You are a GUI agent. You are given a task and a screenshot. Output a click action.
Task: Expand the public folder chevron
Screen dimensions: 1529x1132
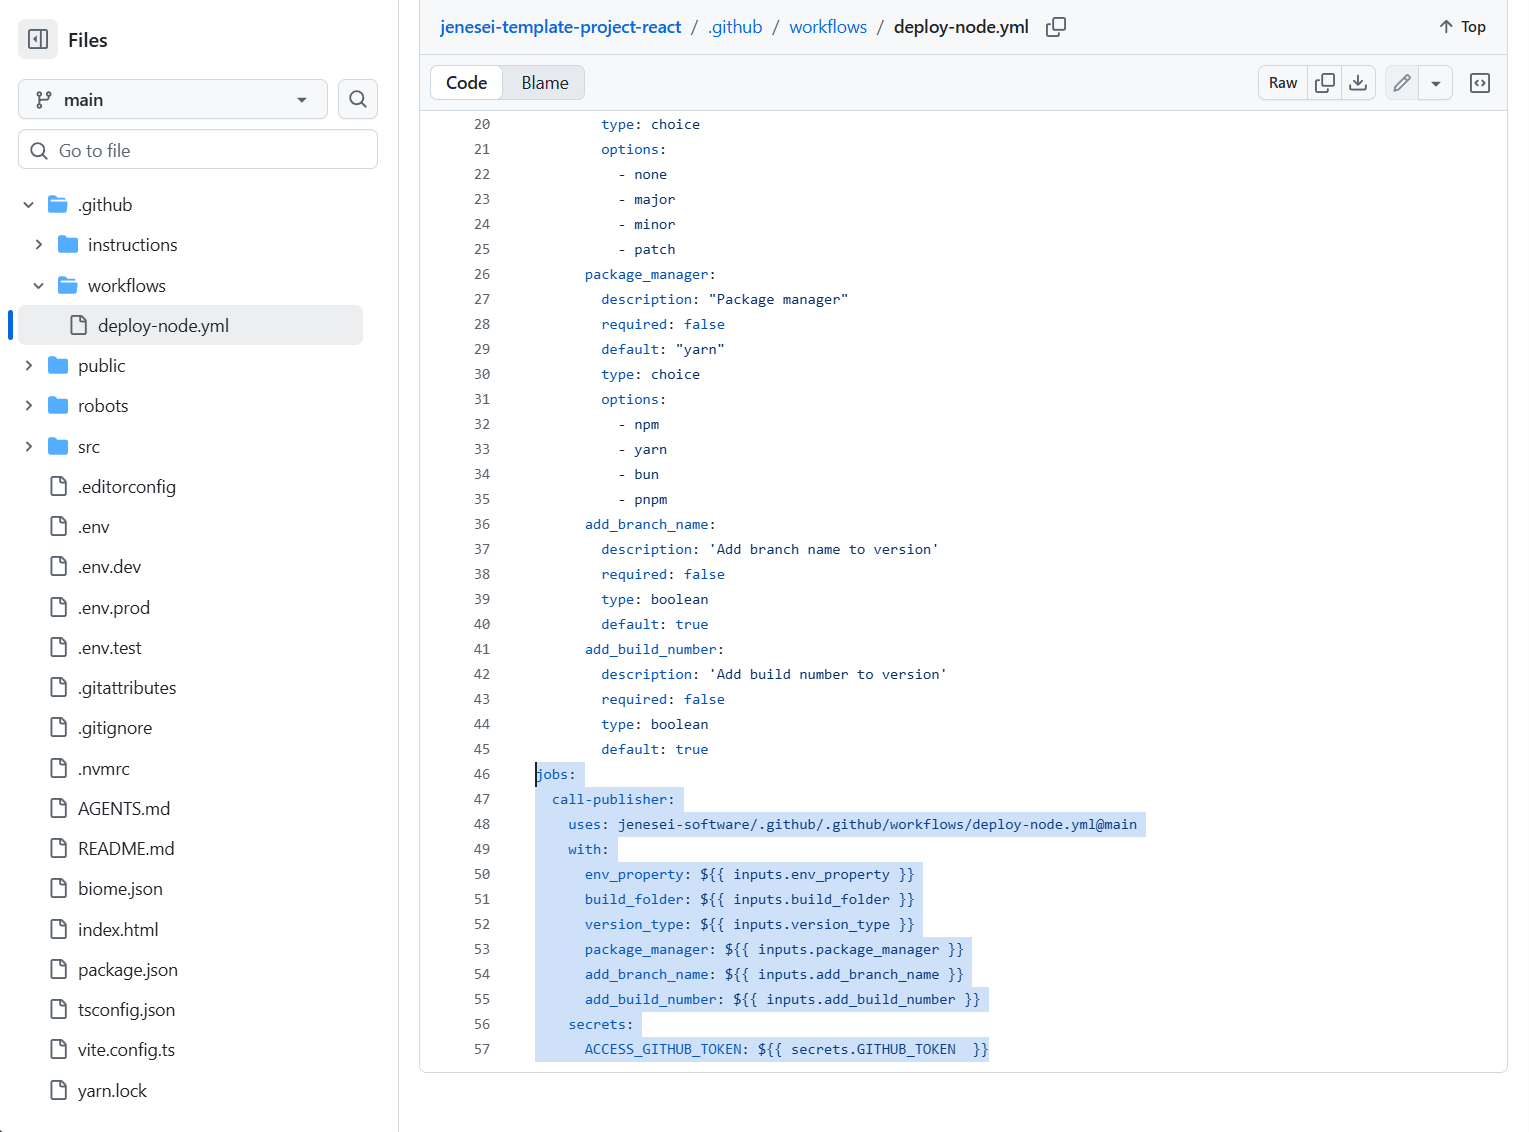pyautogui.click(x=29, y=366)
